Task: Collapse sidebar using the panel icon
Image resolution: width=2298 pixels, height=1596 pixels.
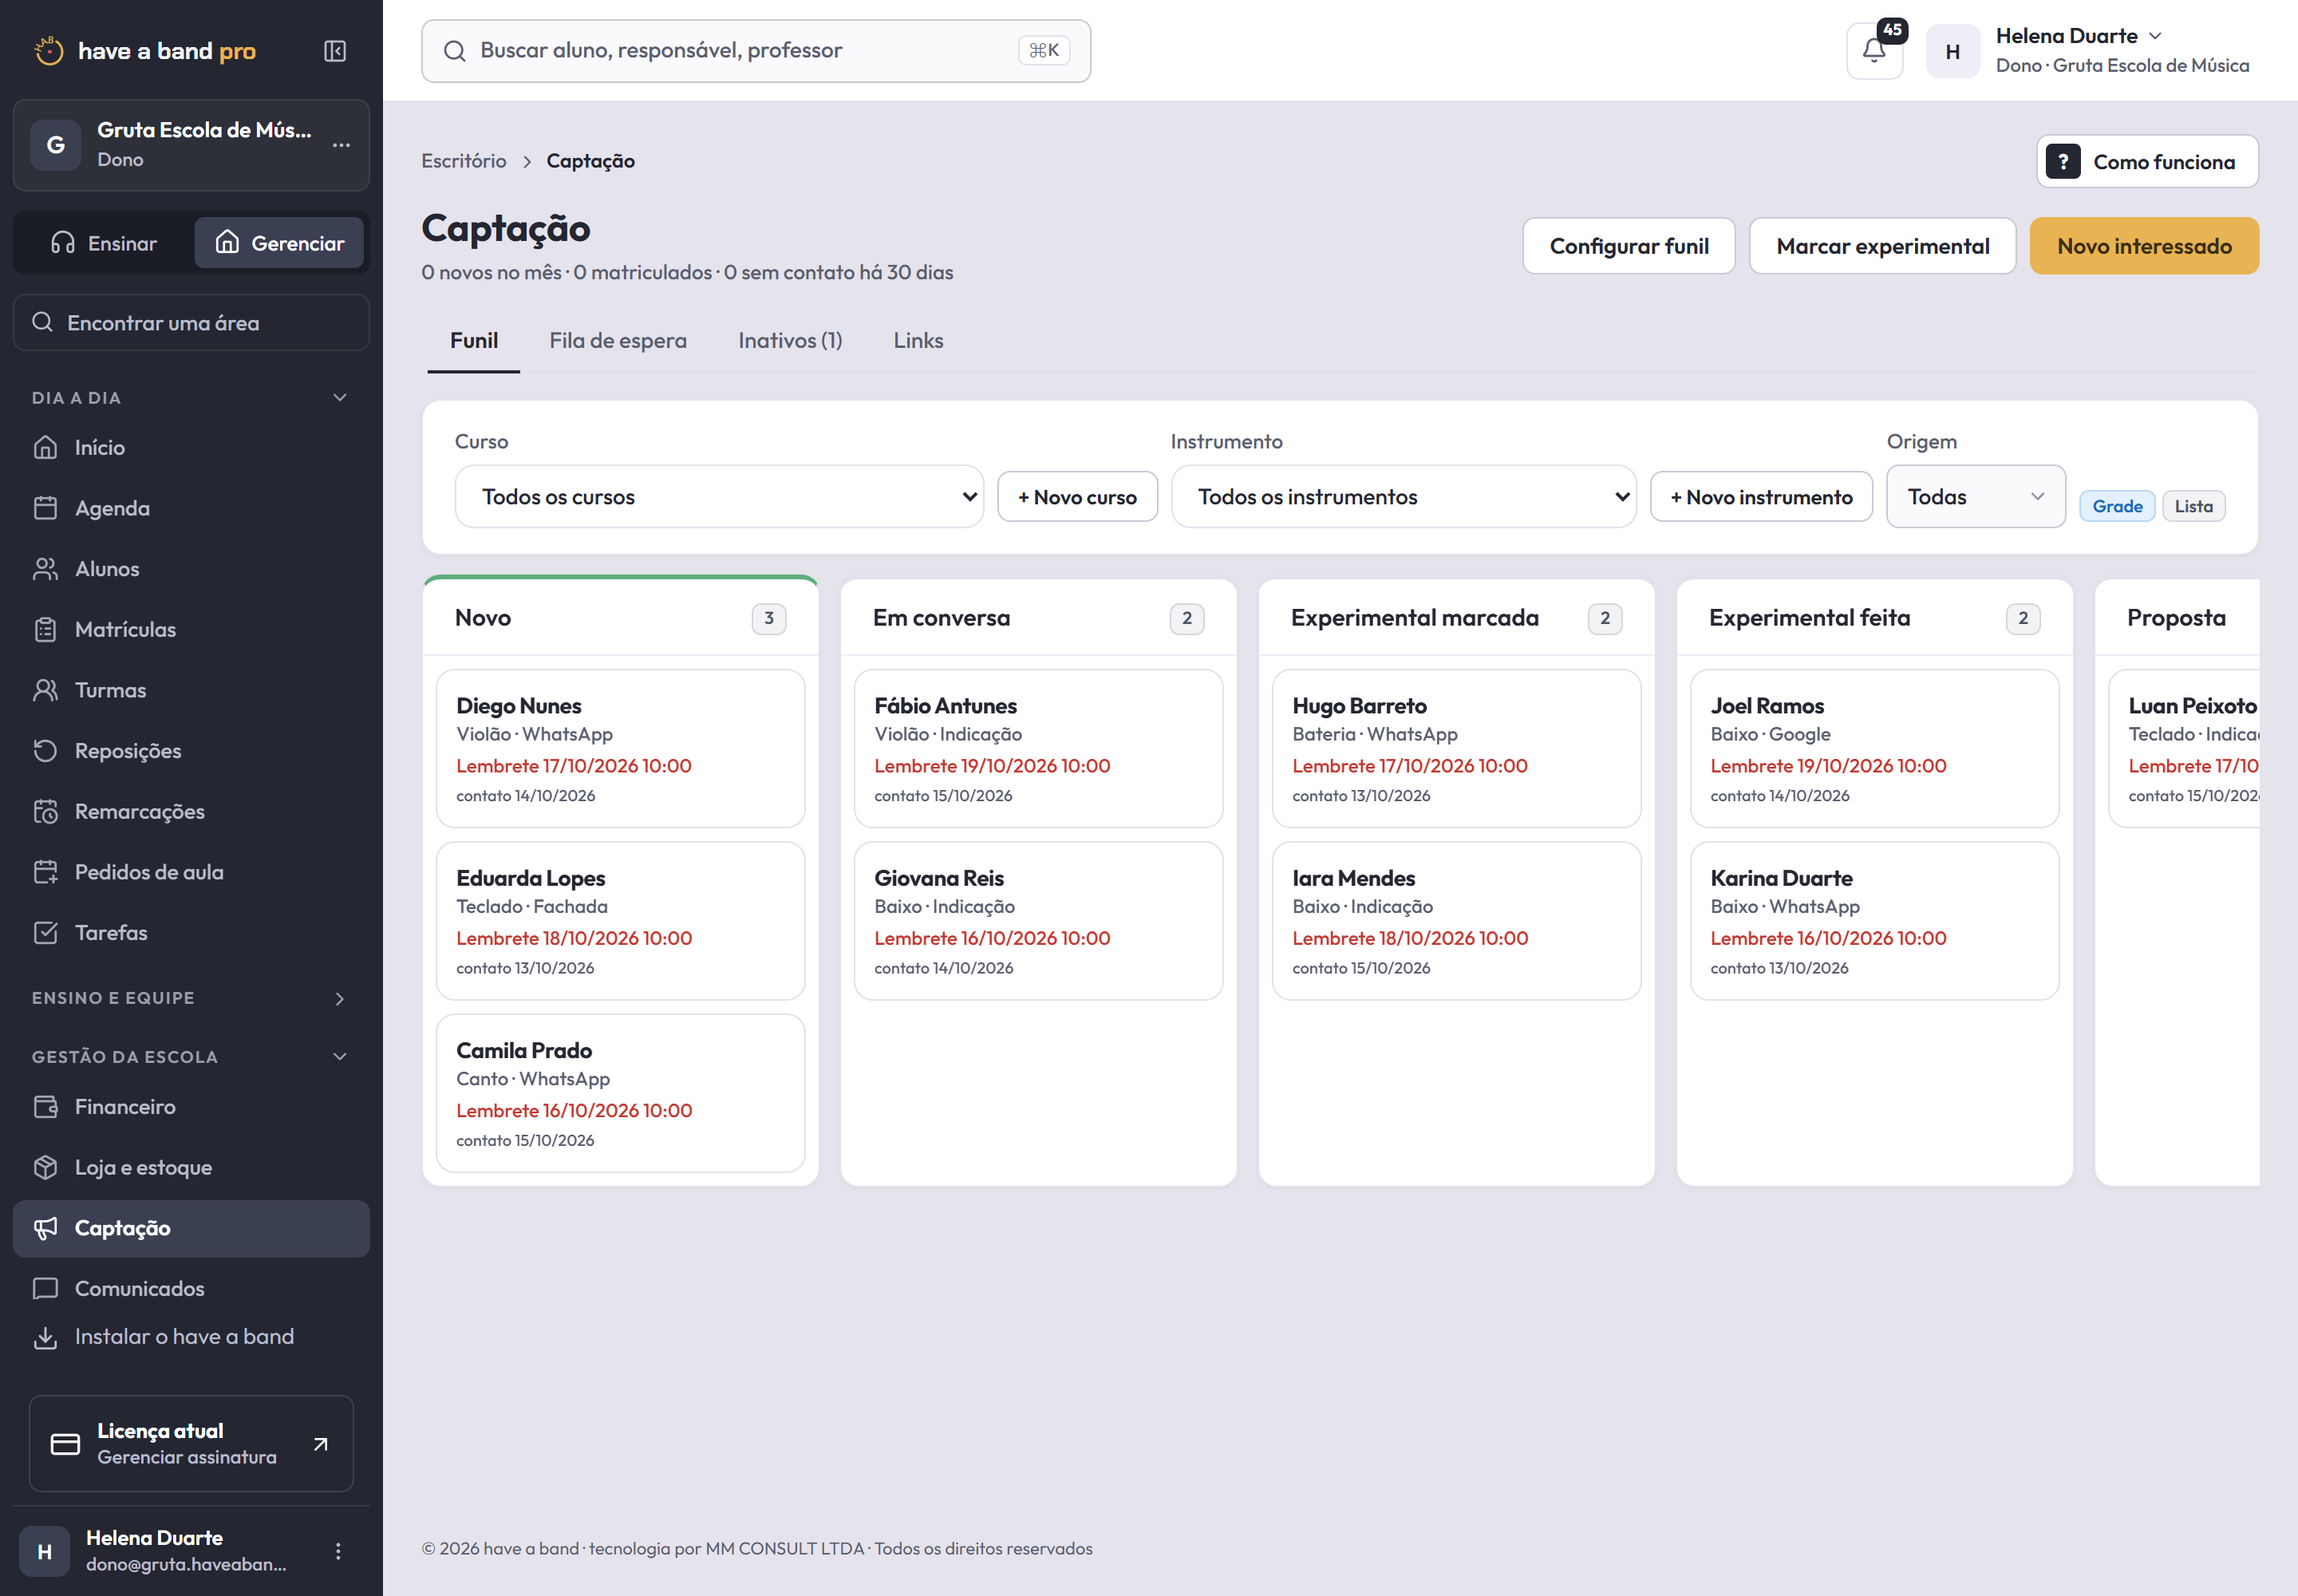Action: point(335,51)
